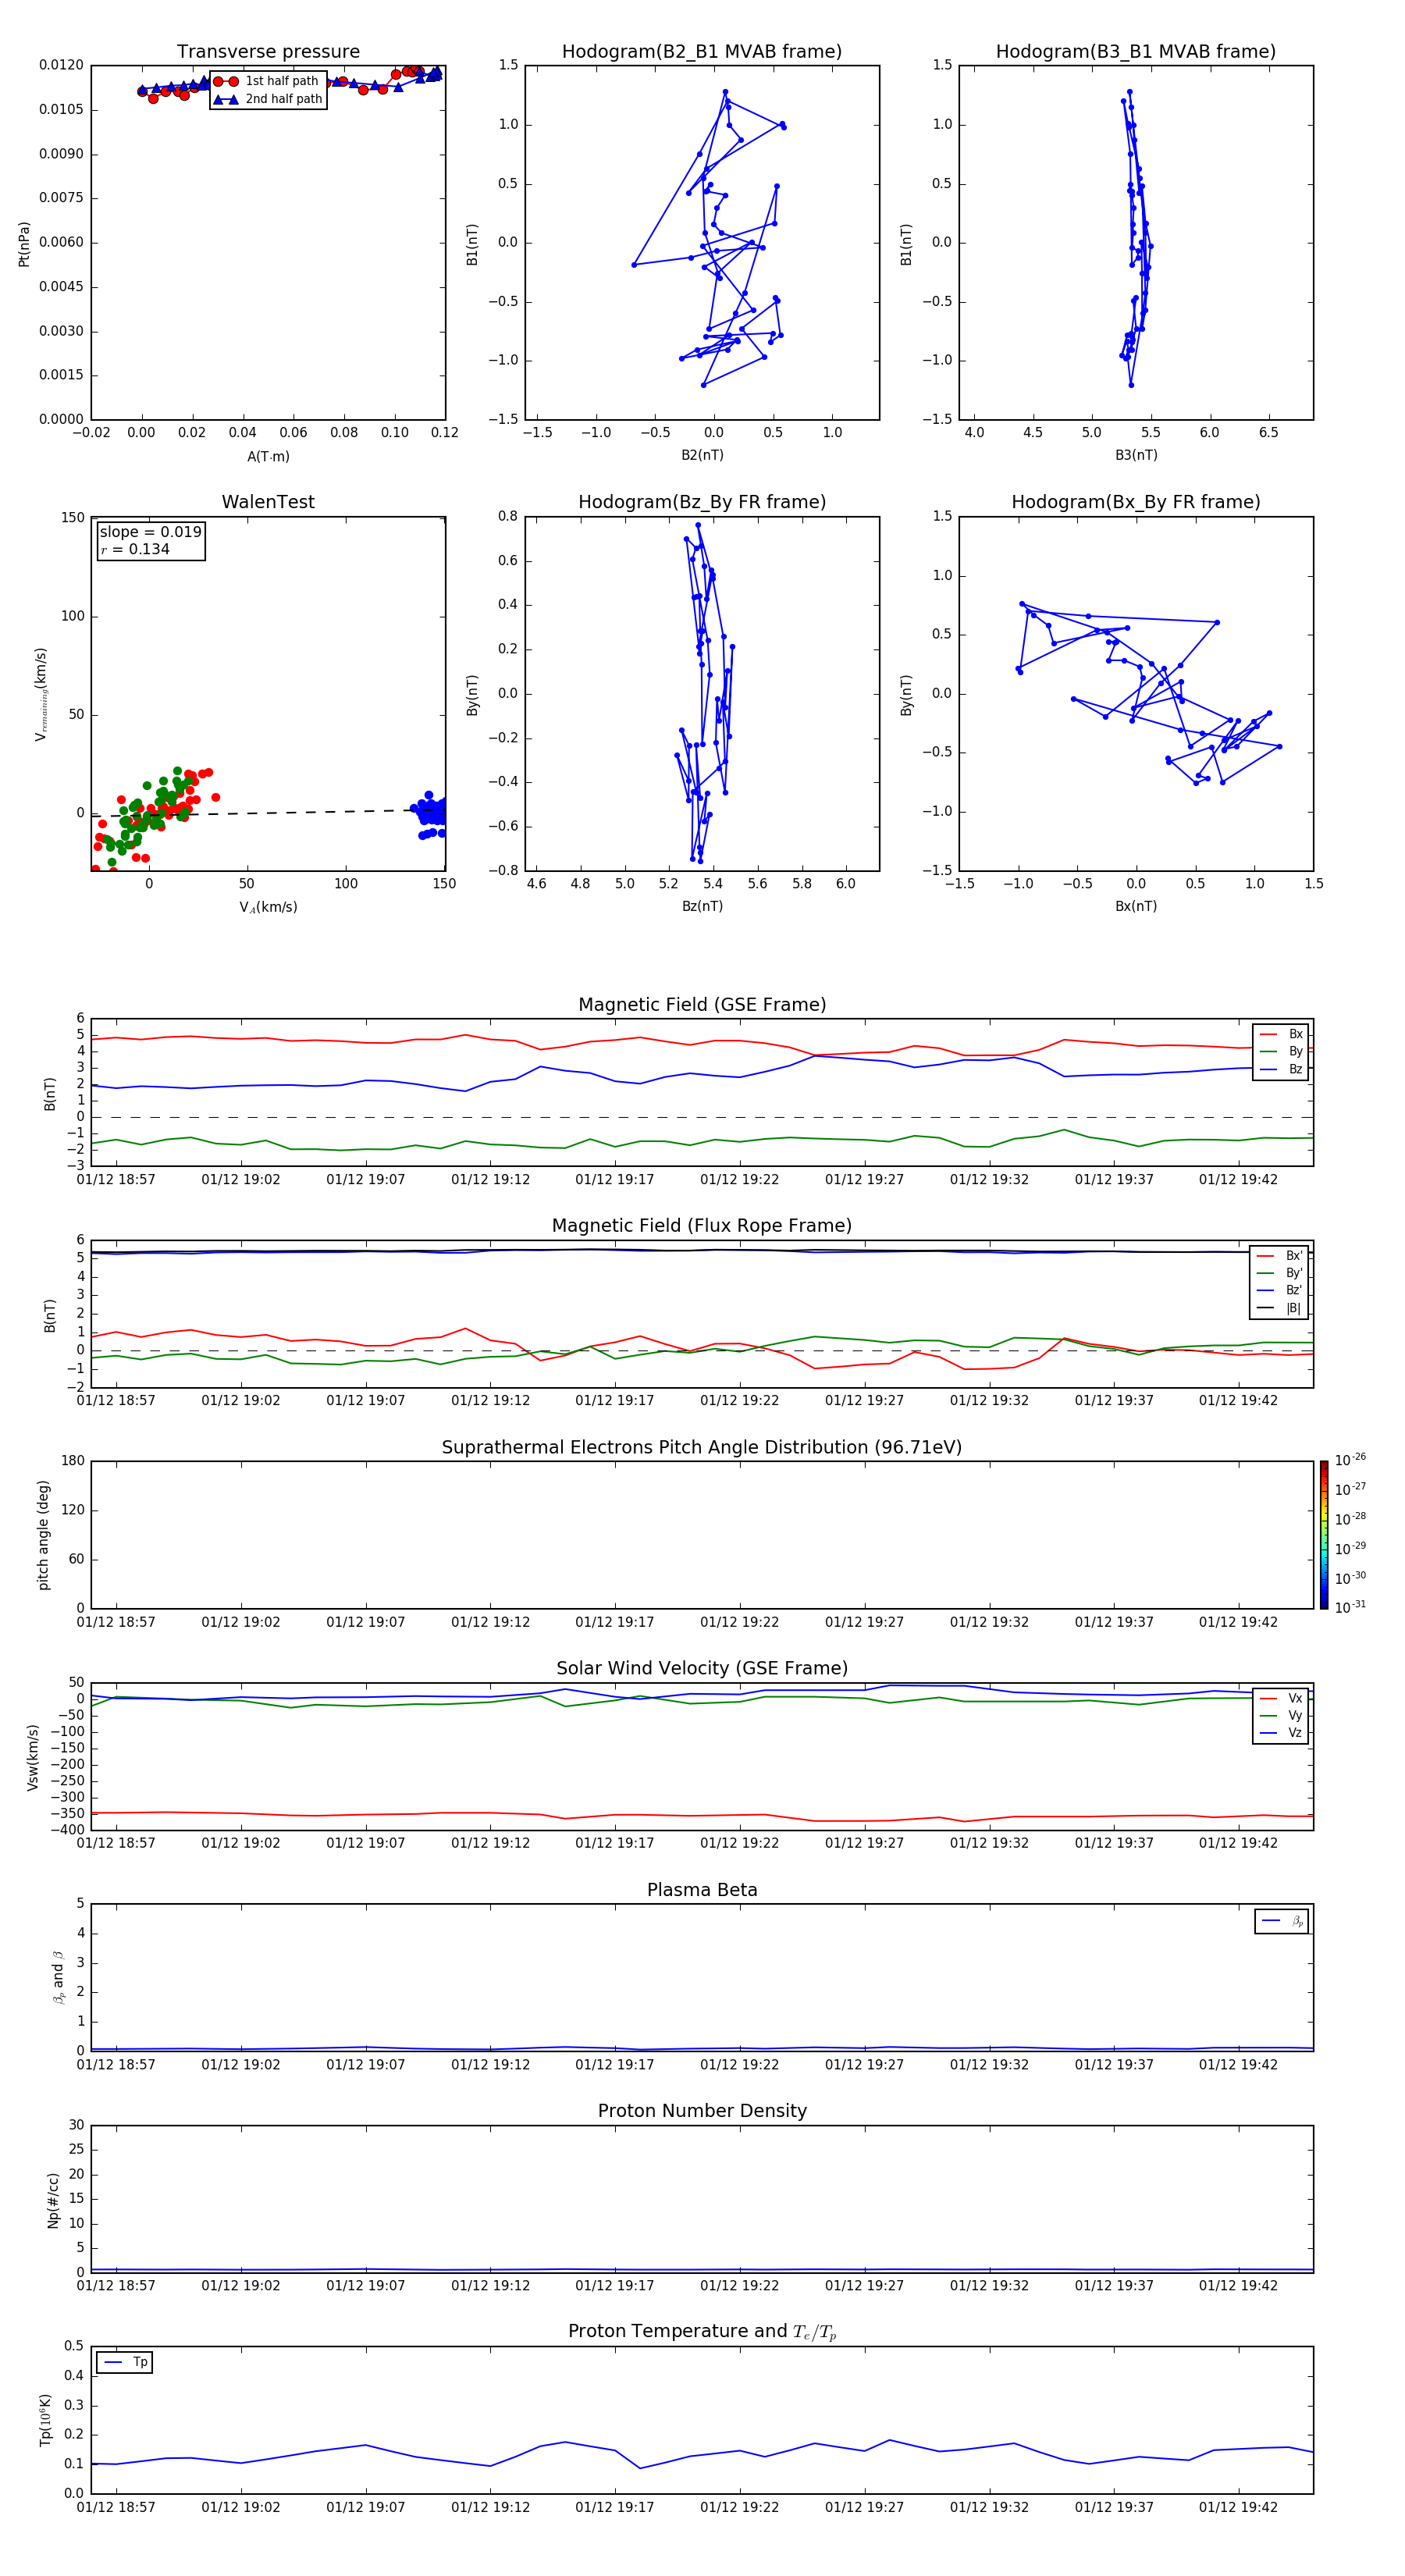This screenshot has height=2576, width=1405.
Task: Click the Suprathermal Electrons Pitch Angle title
Action: point(702,1448)
